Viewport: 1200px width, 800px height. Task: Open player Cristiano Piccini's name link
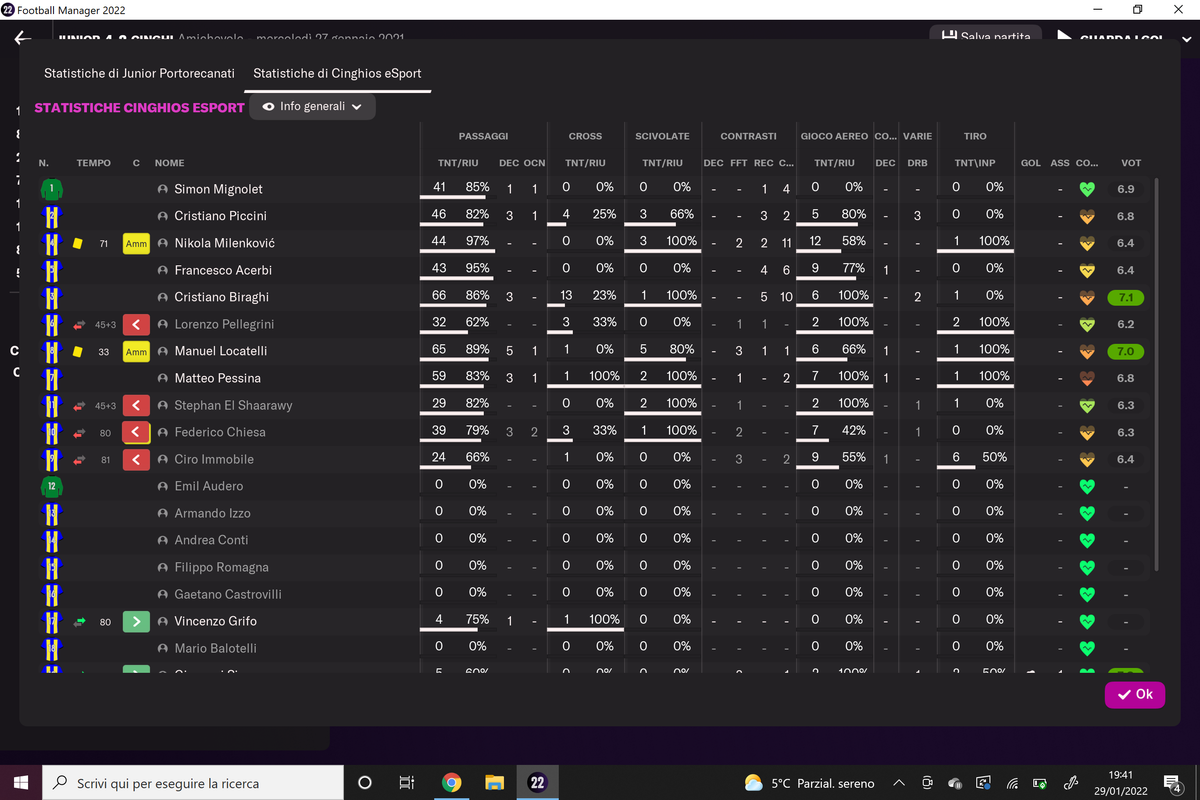[221, 216]
